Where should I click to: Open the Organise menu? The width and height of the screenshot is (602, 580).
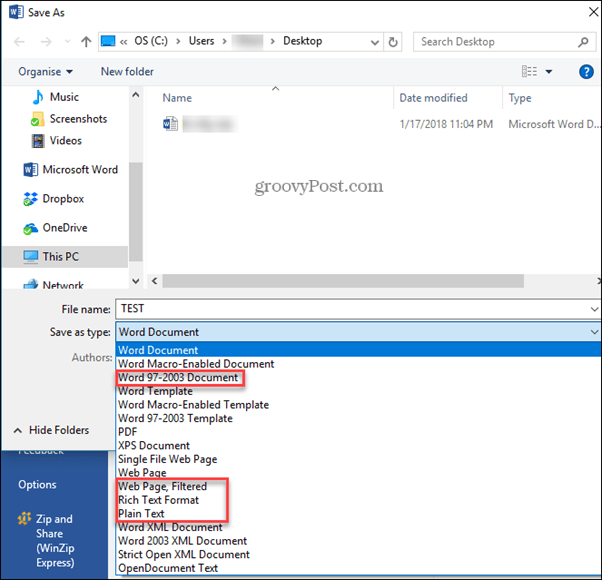tap(45, 71)
